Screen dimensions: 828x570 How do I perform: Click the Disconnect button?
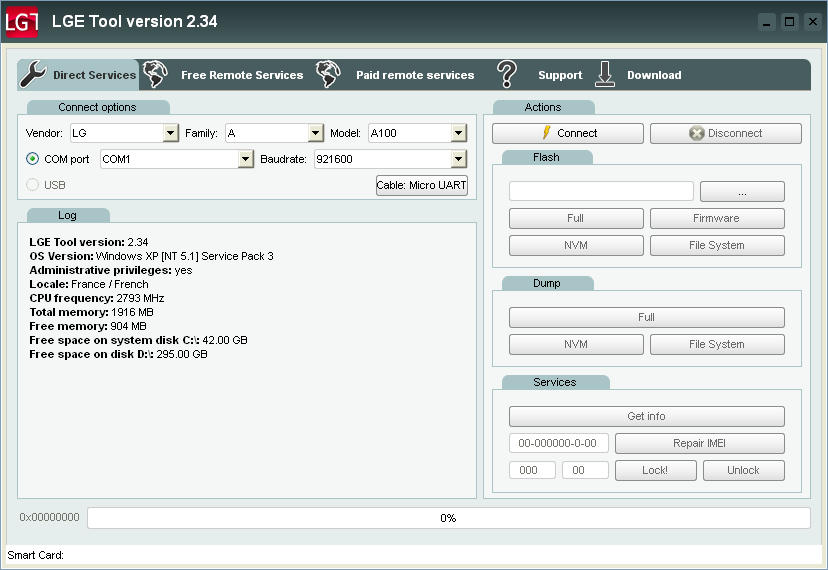[x=726, y=133]
